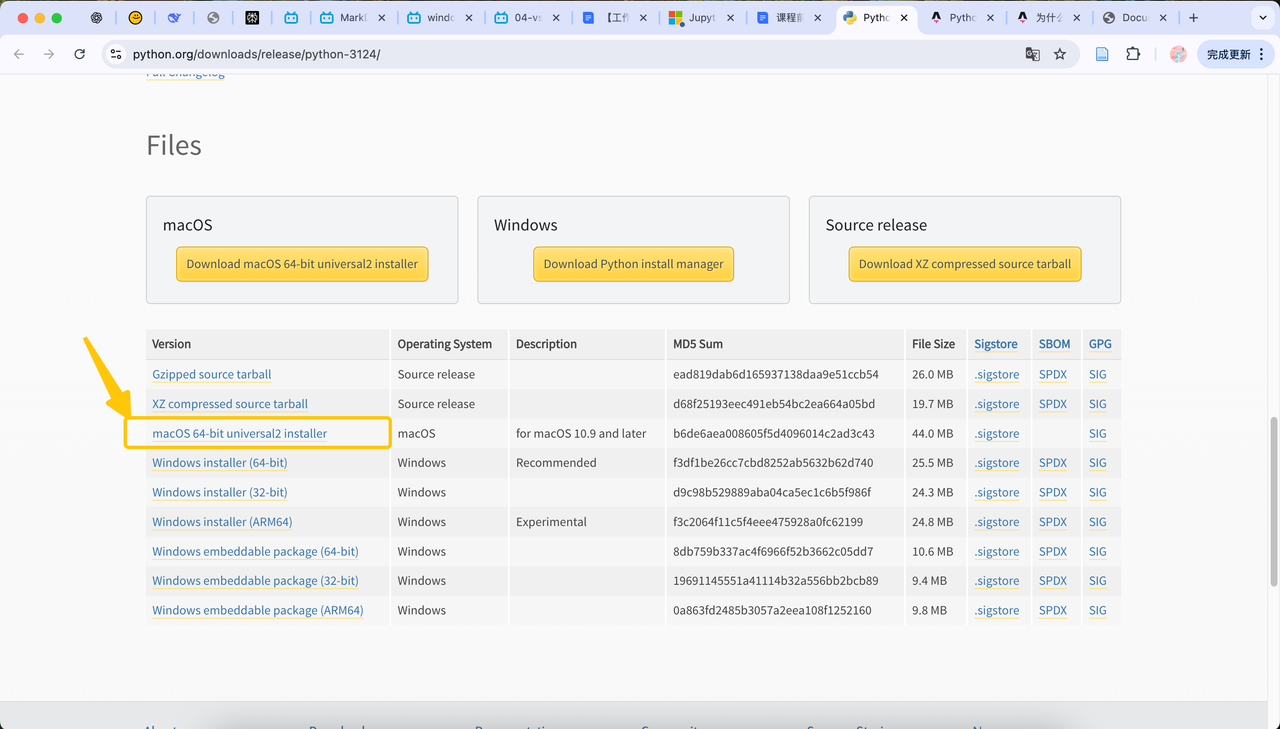Open the Extensions puzzle icon
Image resolution: width=1280 pixels, height=729 pixels.
(x=1133, y=54)
